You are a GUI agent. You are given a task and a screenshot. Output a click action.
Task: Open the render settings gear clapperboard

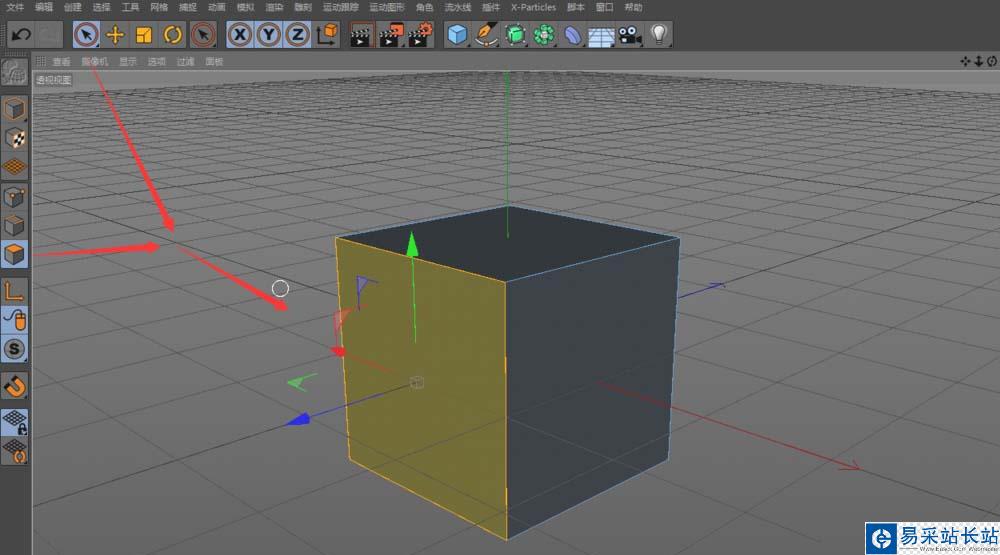420,34
